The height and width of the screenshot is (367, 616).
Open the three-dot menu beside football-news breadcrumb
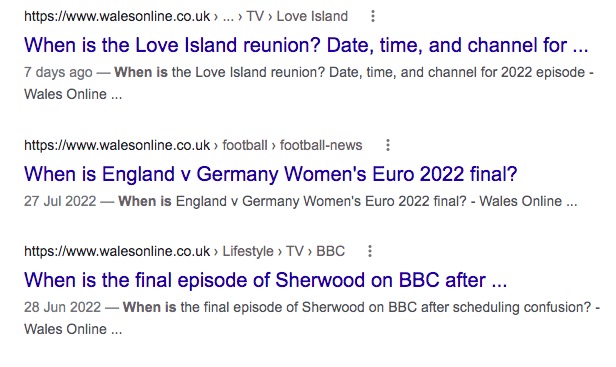point(388,145)
